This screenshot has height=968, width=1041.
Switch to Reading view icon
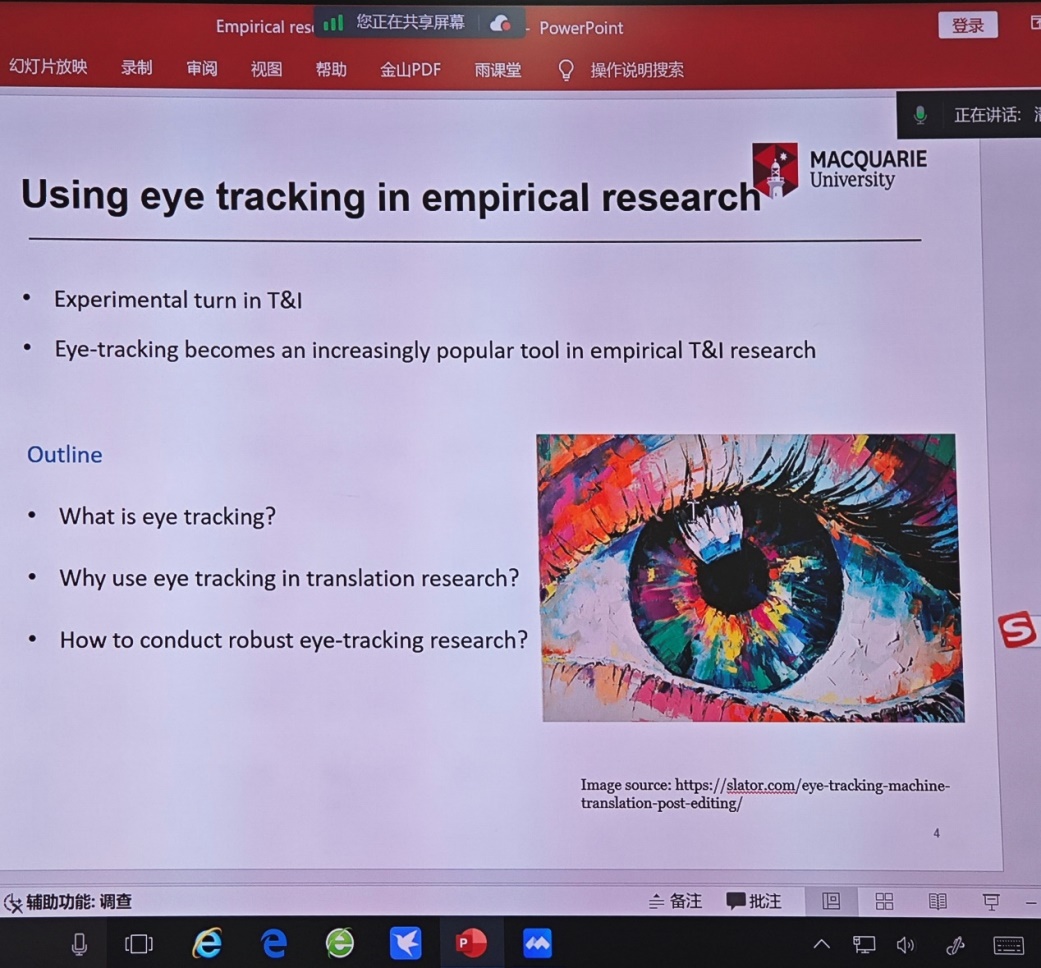tap(937, 902)
